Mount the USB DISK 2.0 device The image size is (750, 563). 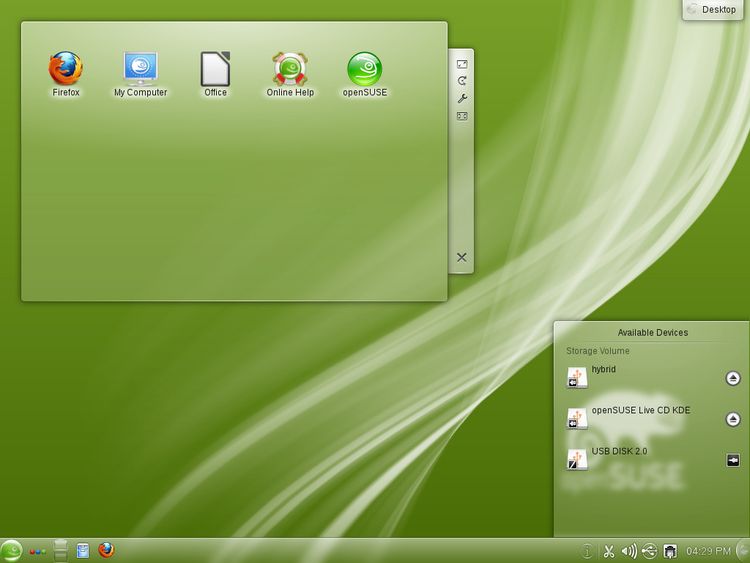(732, 460)
